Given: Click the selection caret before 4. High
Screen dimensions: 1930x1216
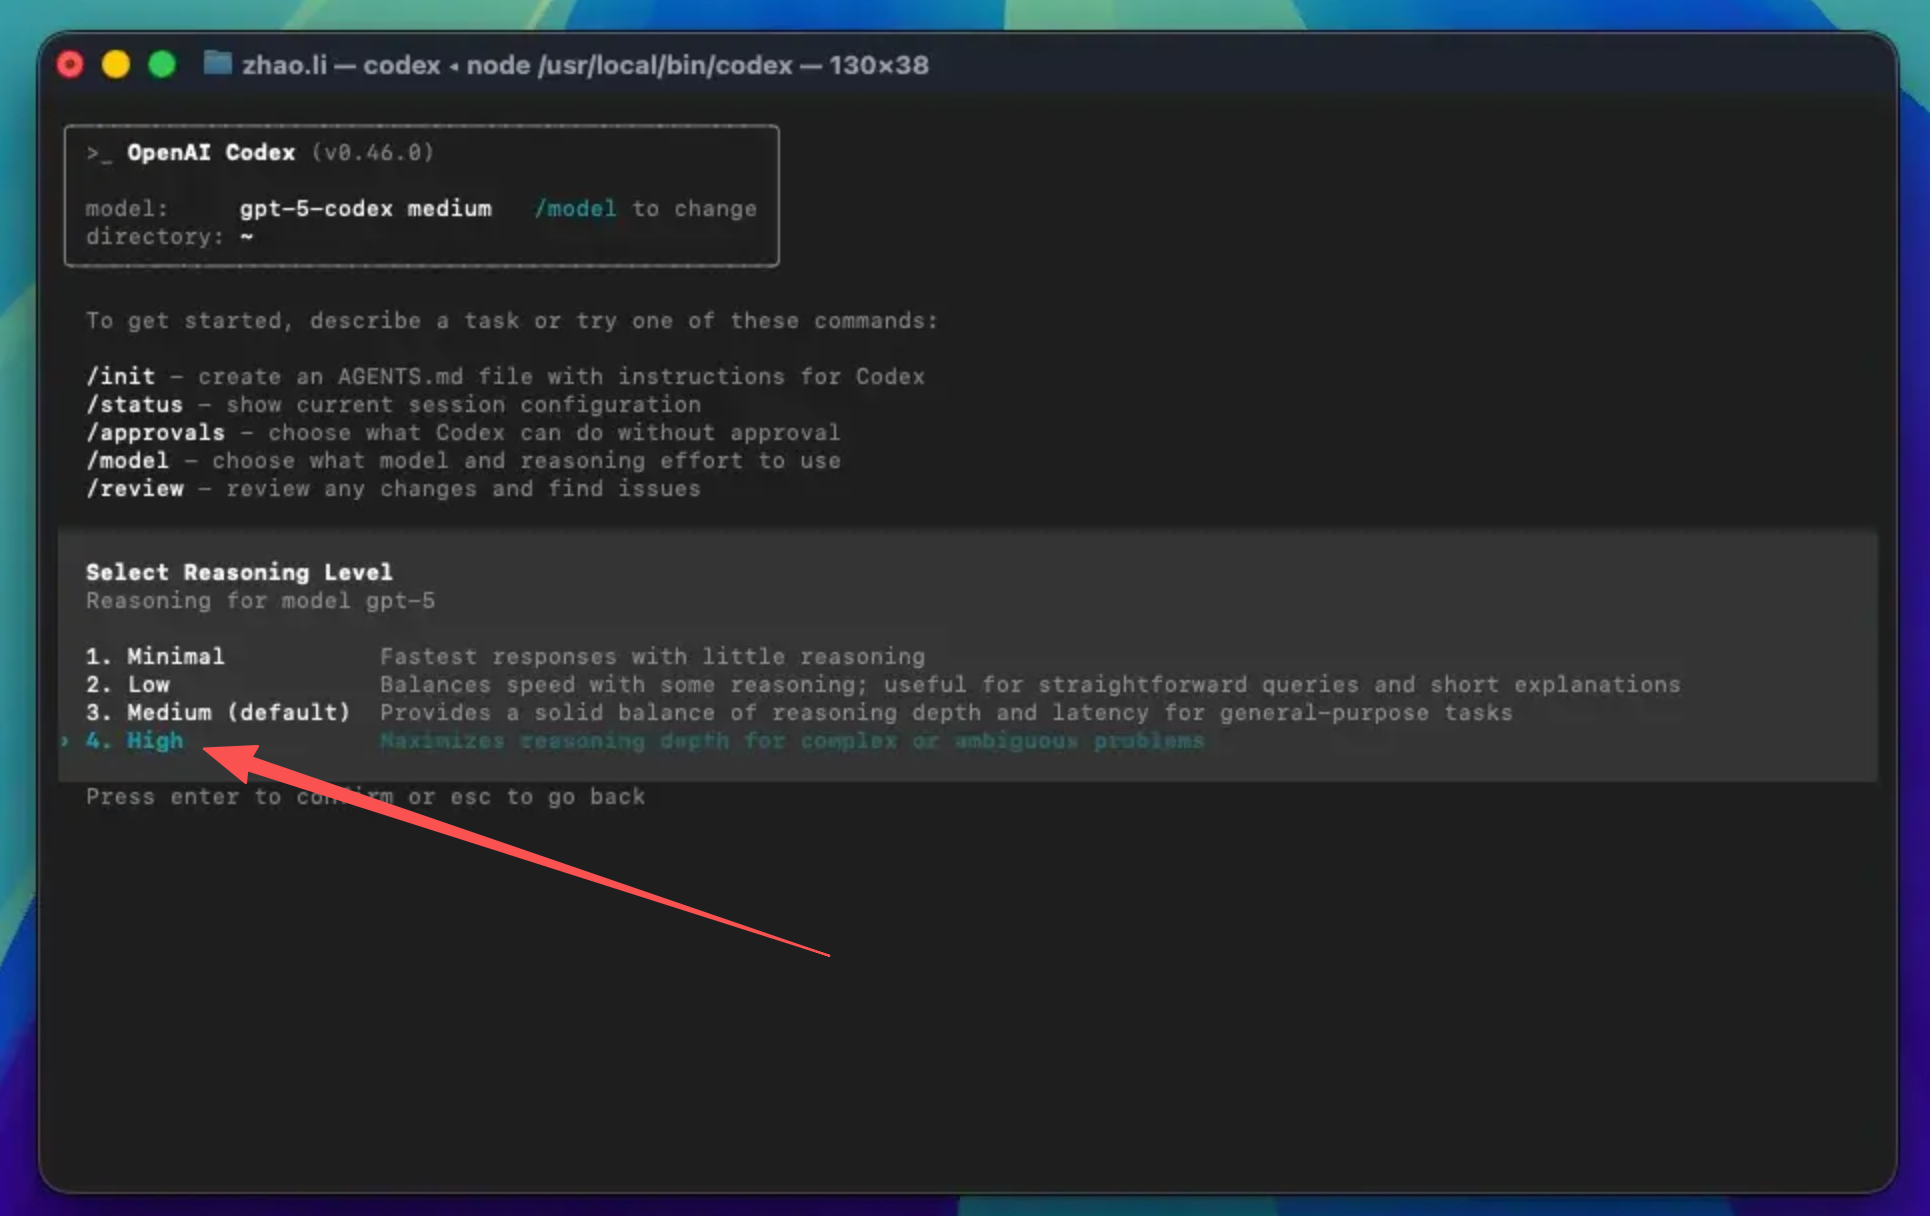Looking at the screenshot, I should (65, 741).
